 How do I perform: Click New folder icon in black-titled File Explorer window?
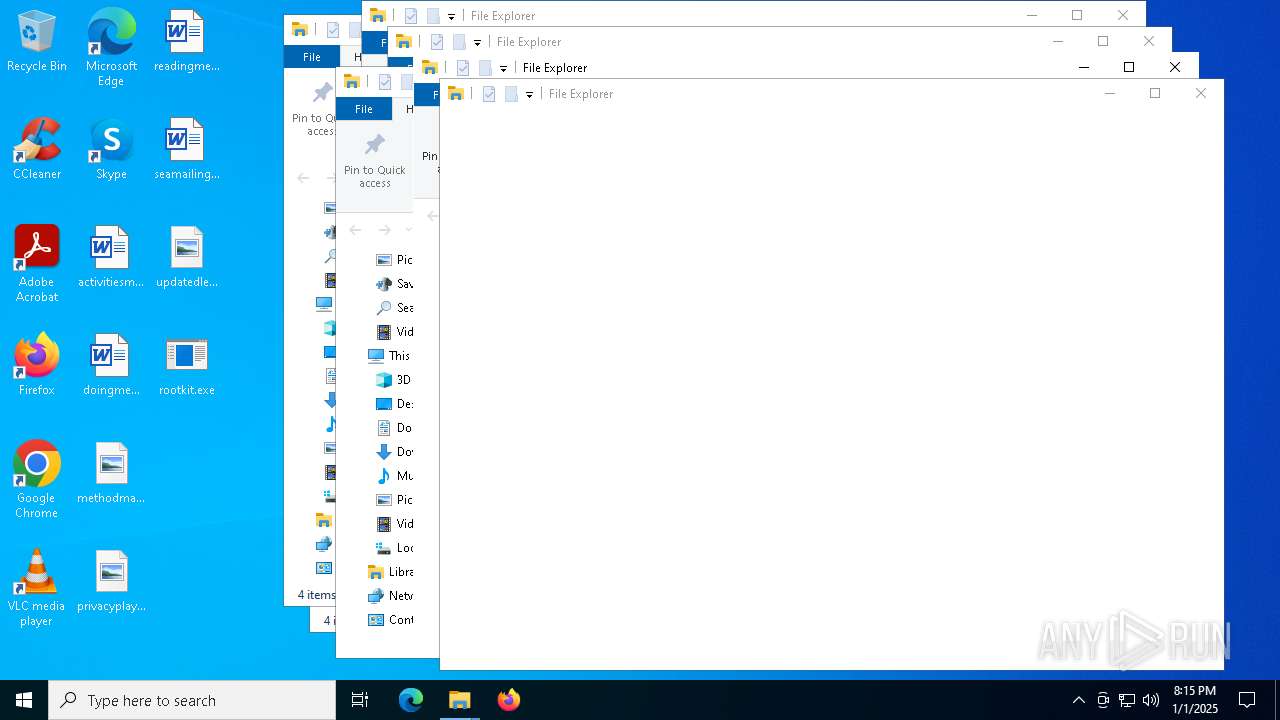tap(485, 68)
